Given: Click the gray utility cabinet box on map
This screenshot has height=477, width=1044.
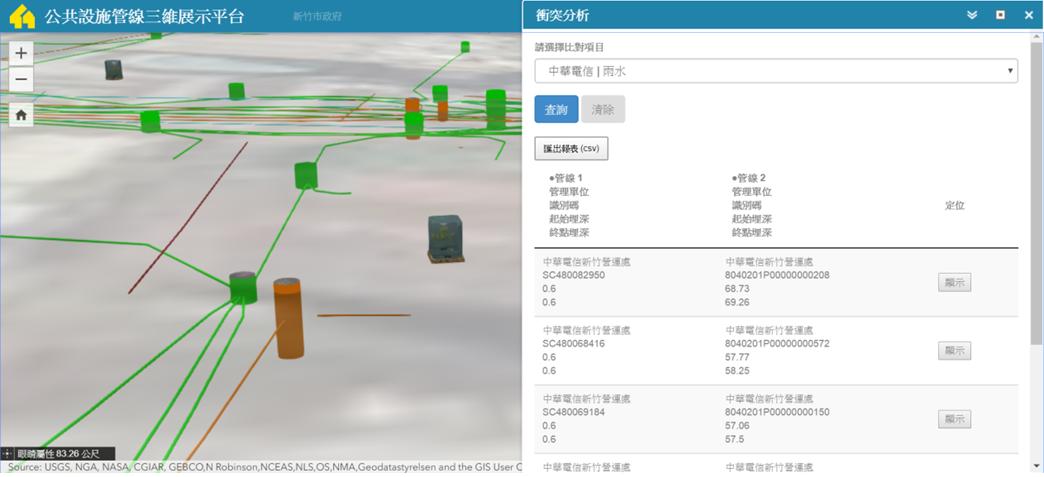Looking at the screenshot, I should coord(445,238).
